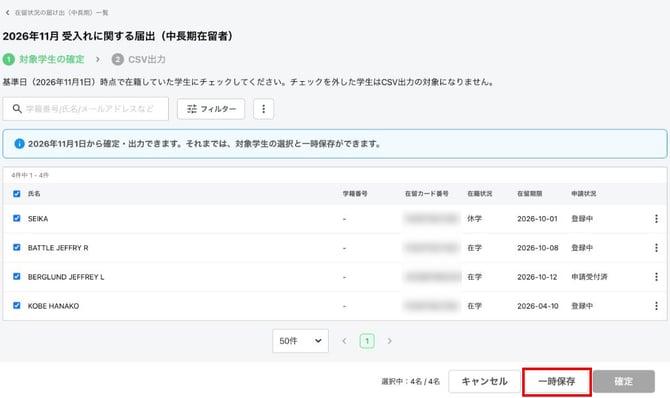The image size is (670, 398).
Task: Open row menu for BATTLE JEFFRY R
Action: coord(656,248)
